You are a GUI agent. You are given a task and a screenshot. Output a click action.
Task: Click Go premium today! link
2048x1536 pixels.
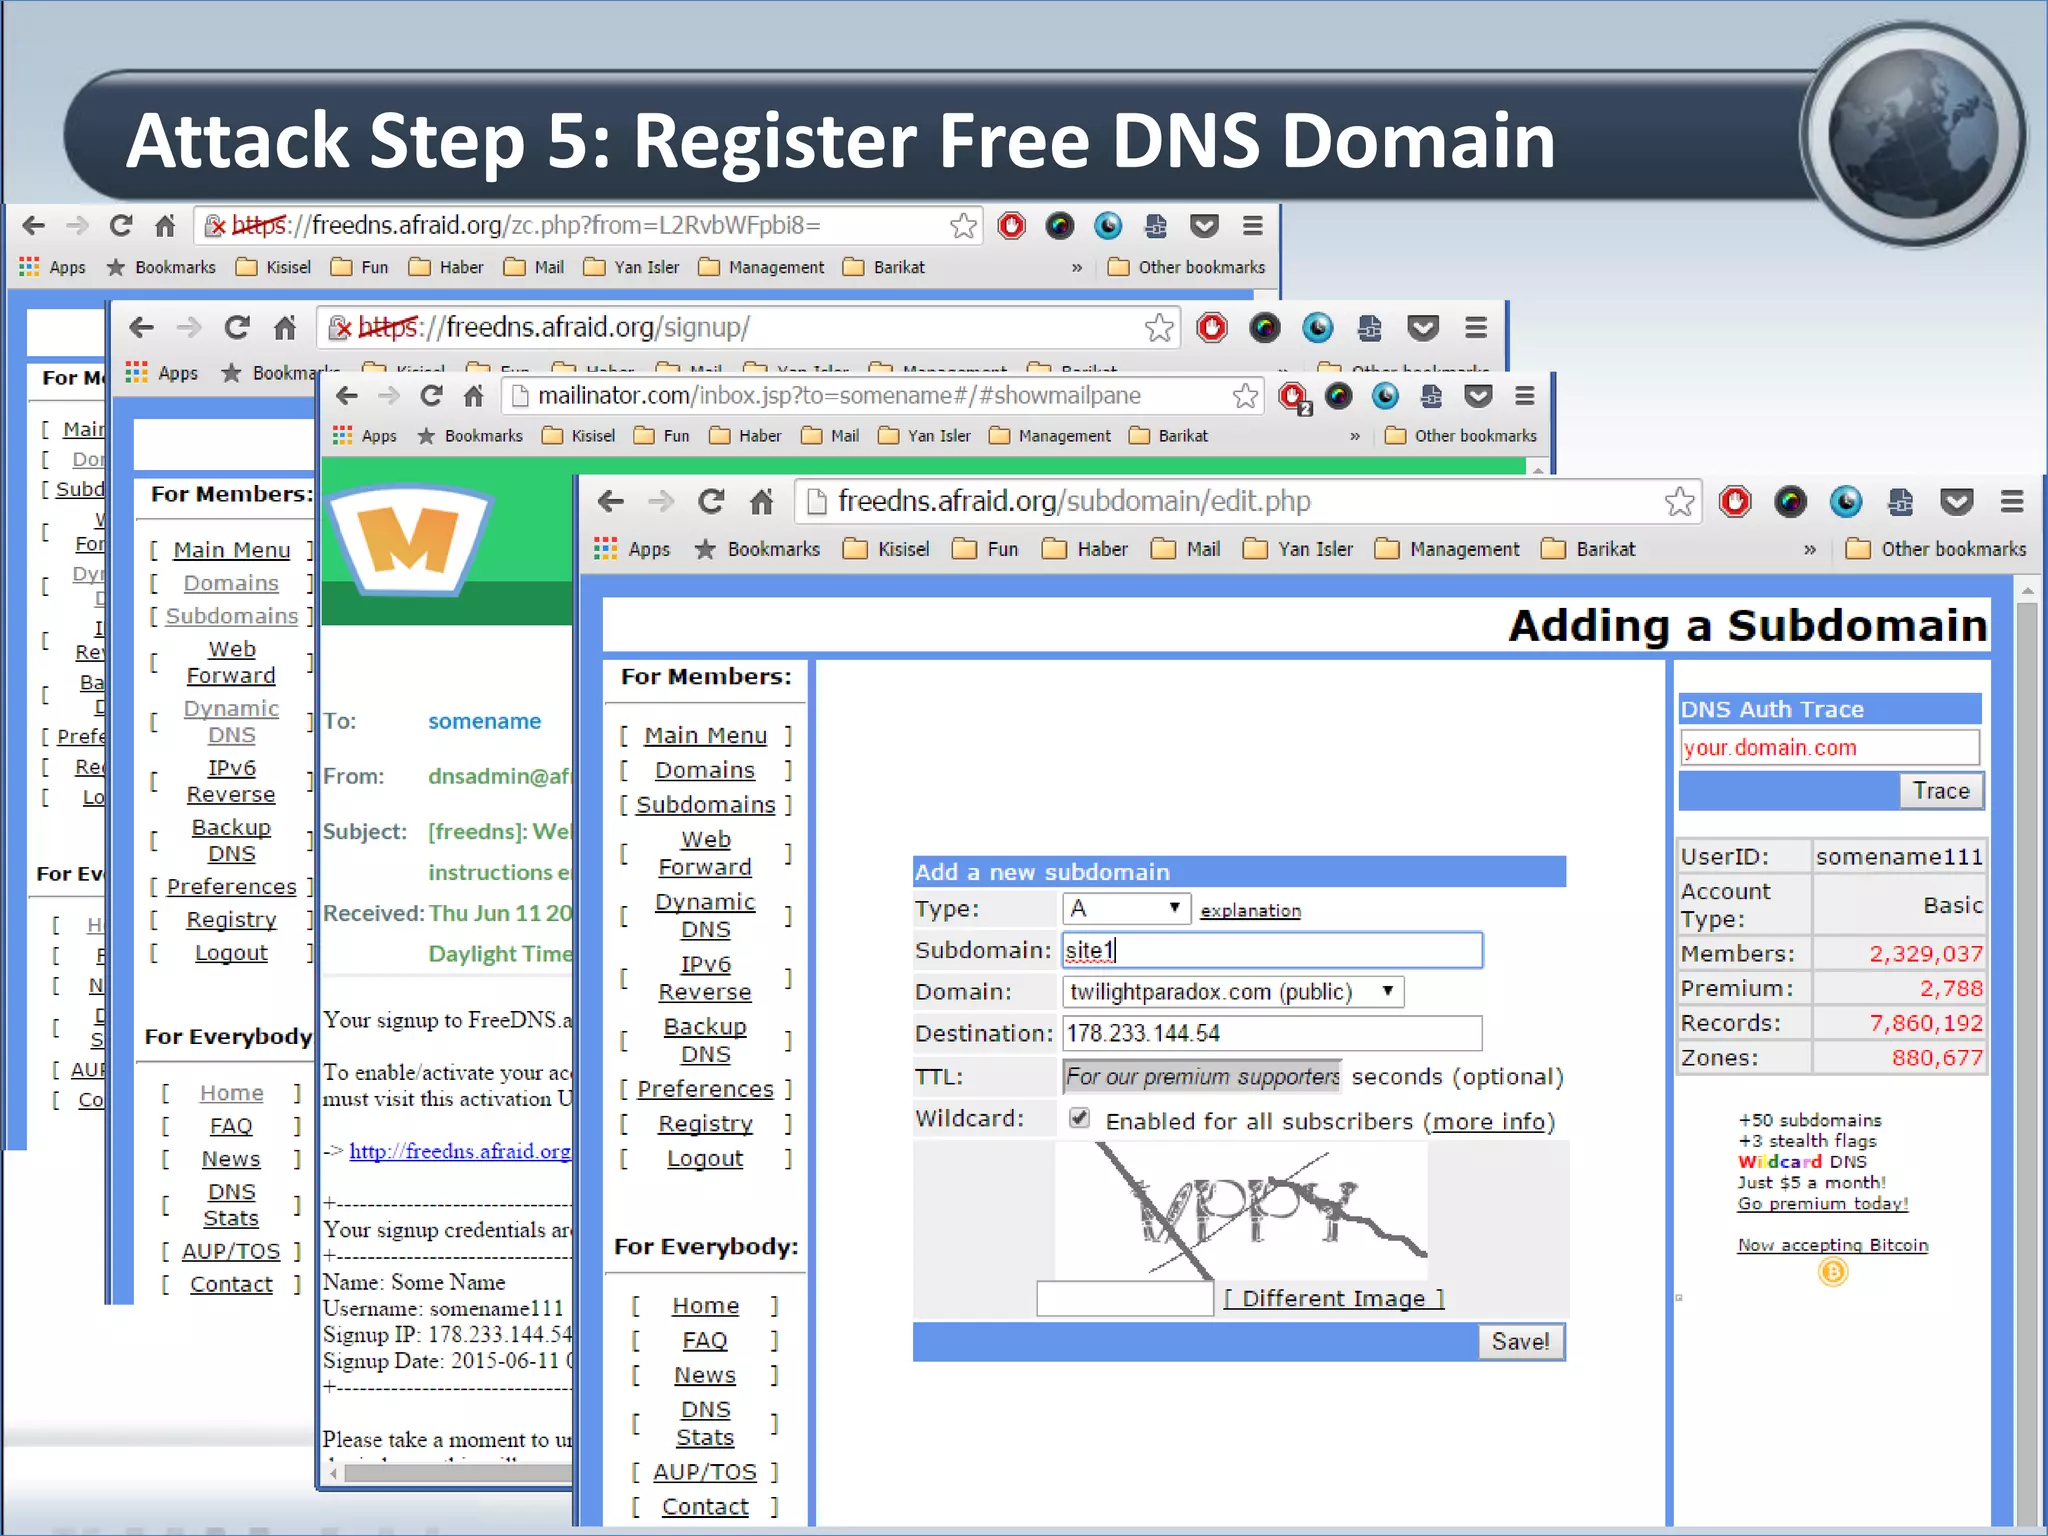point(1822,1204)
